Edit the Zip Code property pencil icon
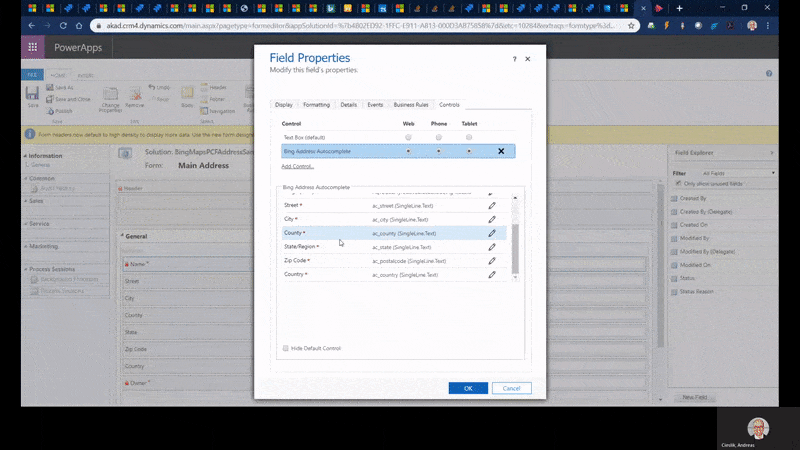This screenshot has height=450, width=800. 492,261
